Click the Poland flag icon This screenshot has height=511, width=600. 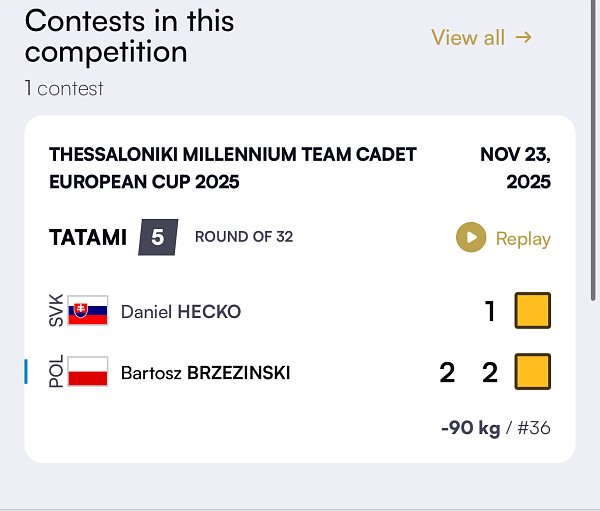pos(88,372)
